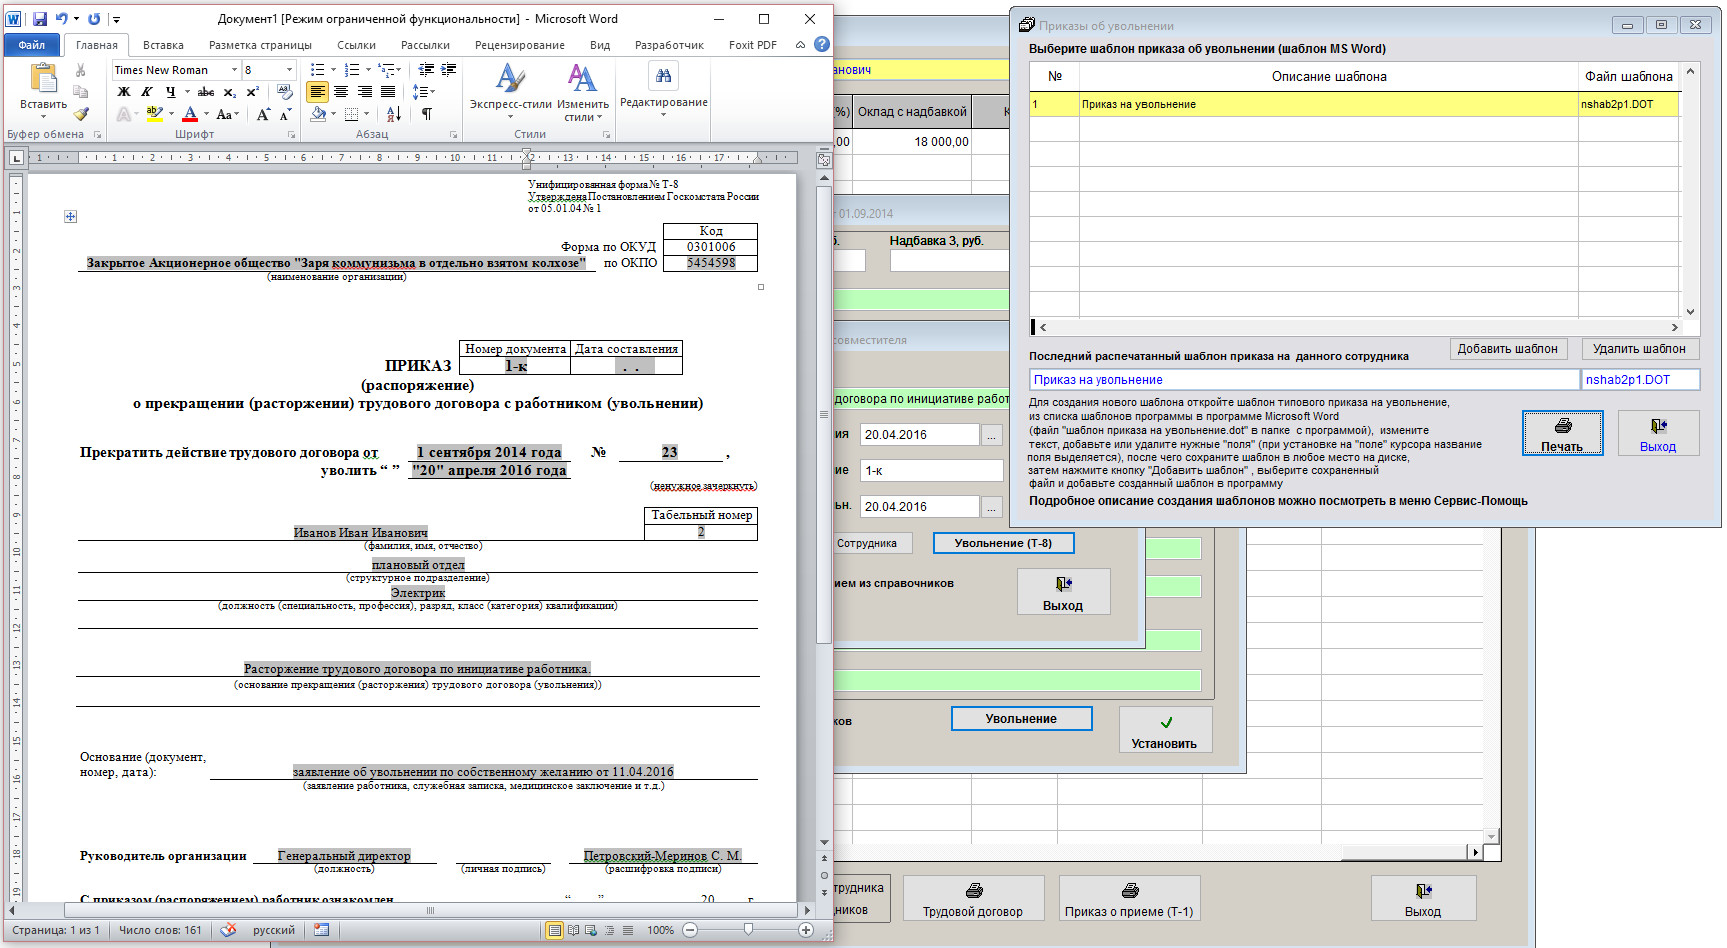The image size is (1727, 948).
Task: Click the spell check icon in status bar
Action: pyautogui.click(x=228, y=930)
